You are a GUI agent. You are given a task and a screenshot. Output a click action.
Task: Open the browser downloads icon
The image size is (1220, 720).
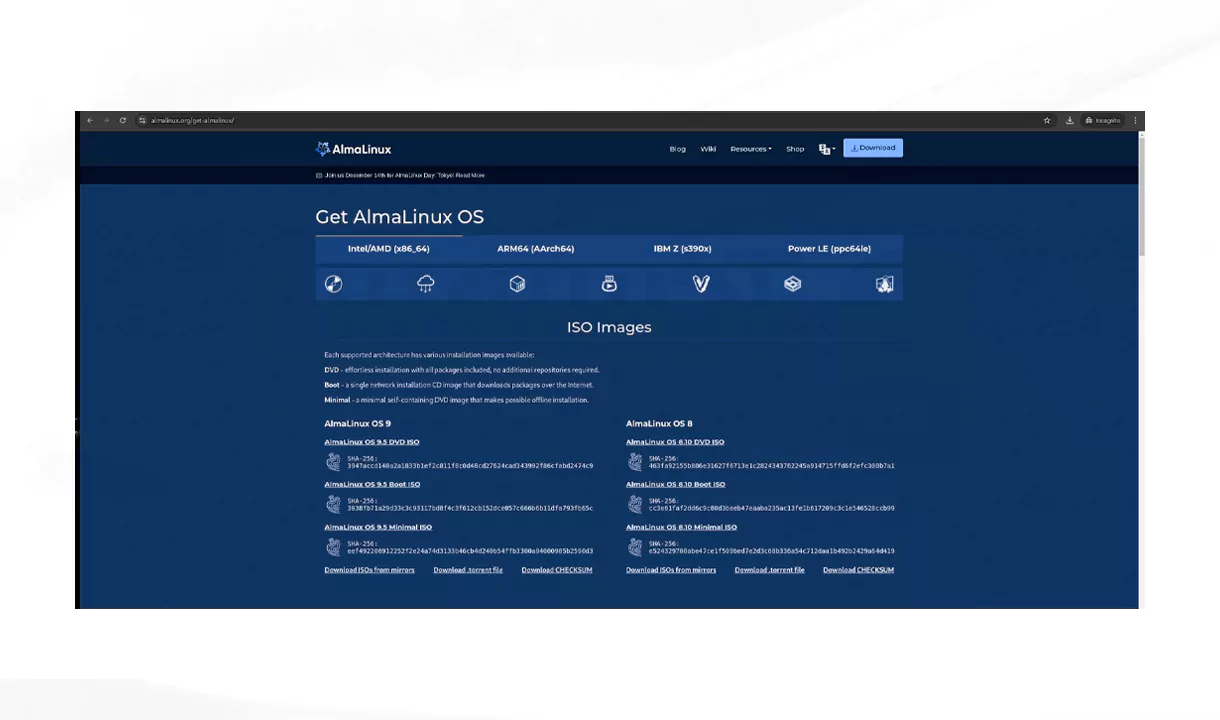tap(1069, 121)
